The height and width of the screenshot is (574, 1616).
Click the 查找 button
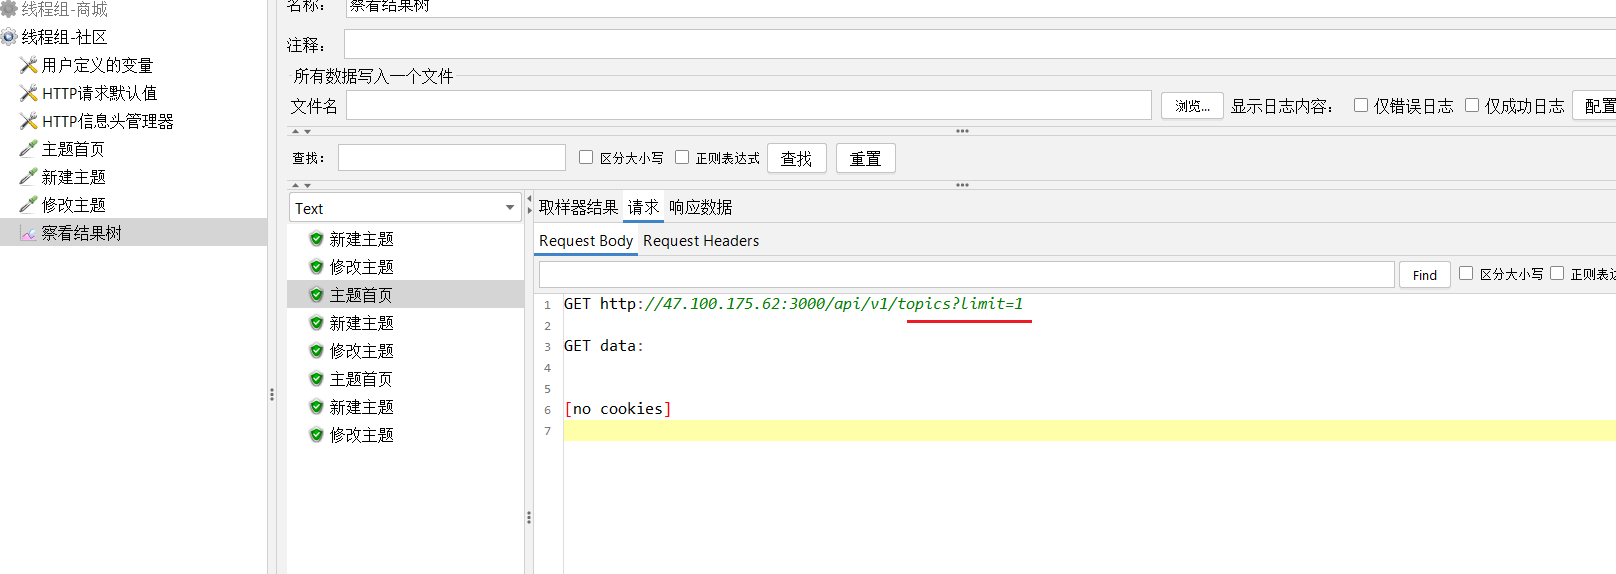797,158
